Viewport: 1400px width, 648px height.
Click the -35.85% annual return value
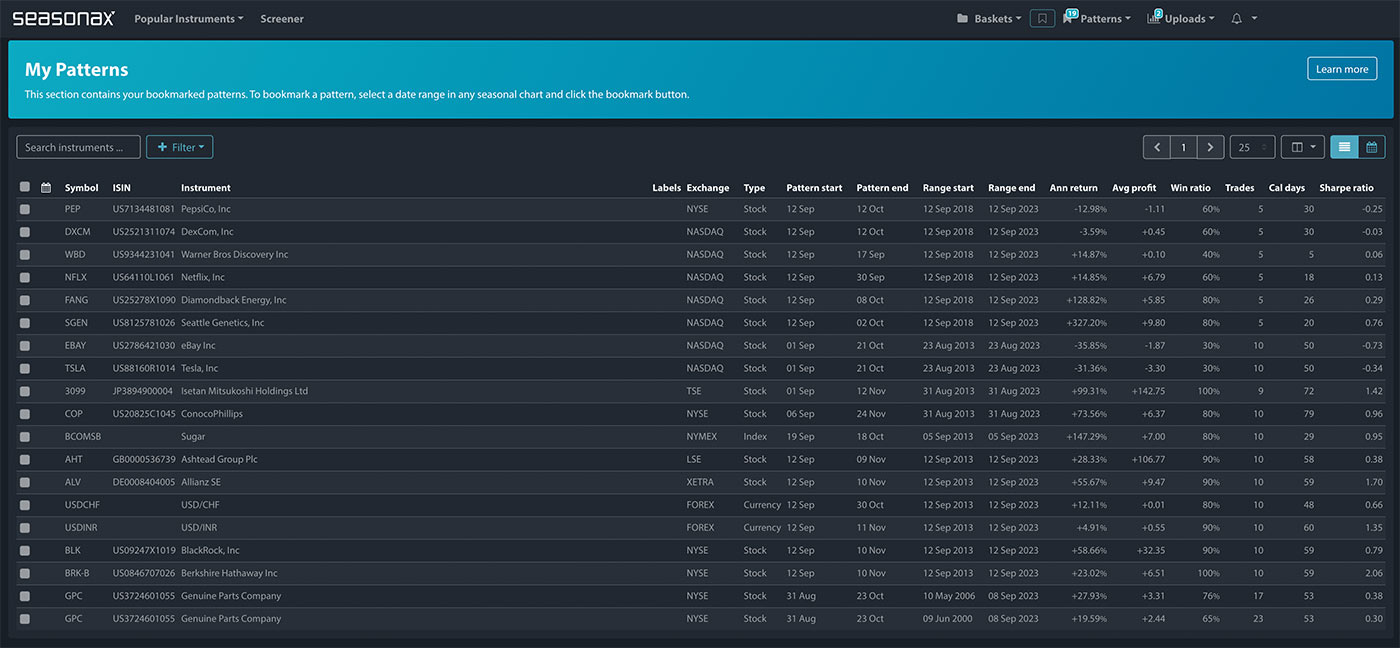(x=1088, y=346)
